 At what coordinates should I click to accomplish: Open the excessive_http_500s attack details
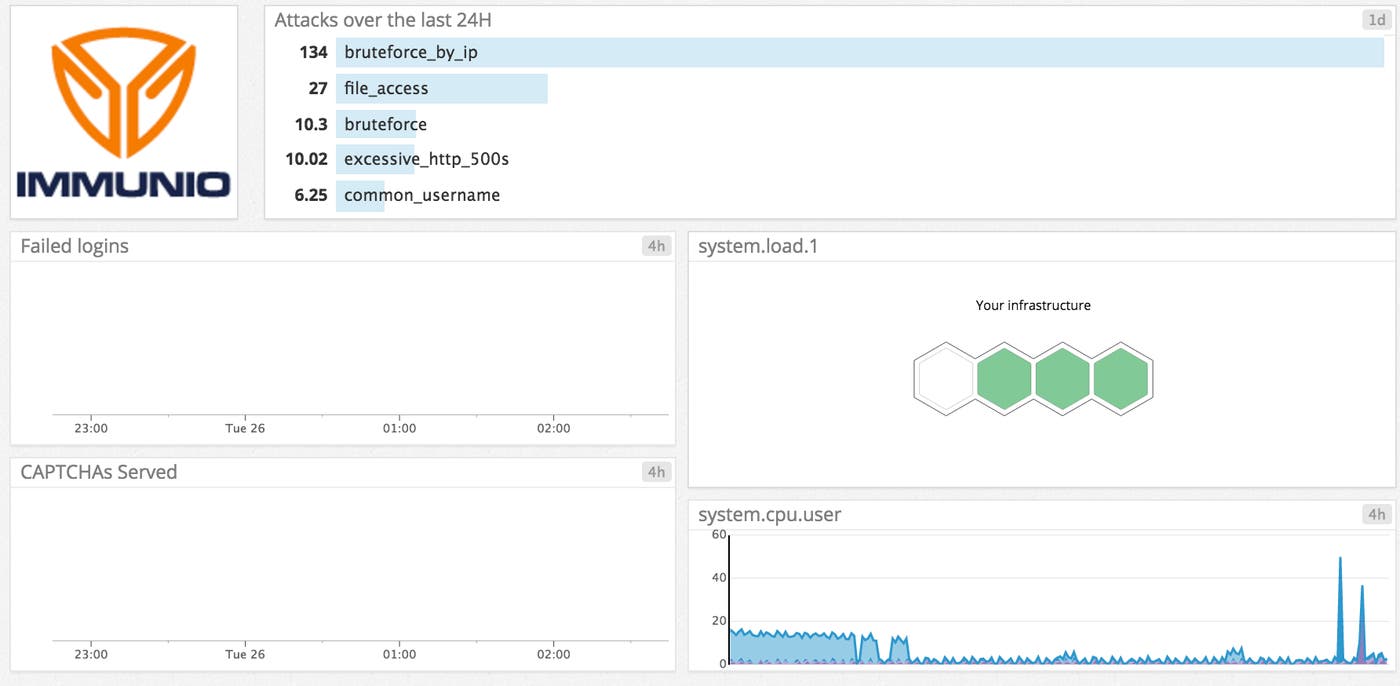425,159
